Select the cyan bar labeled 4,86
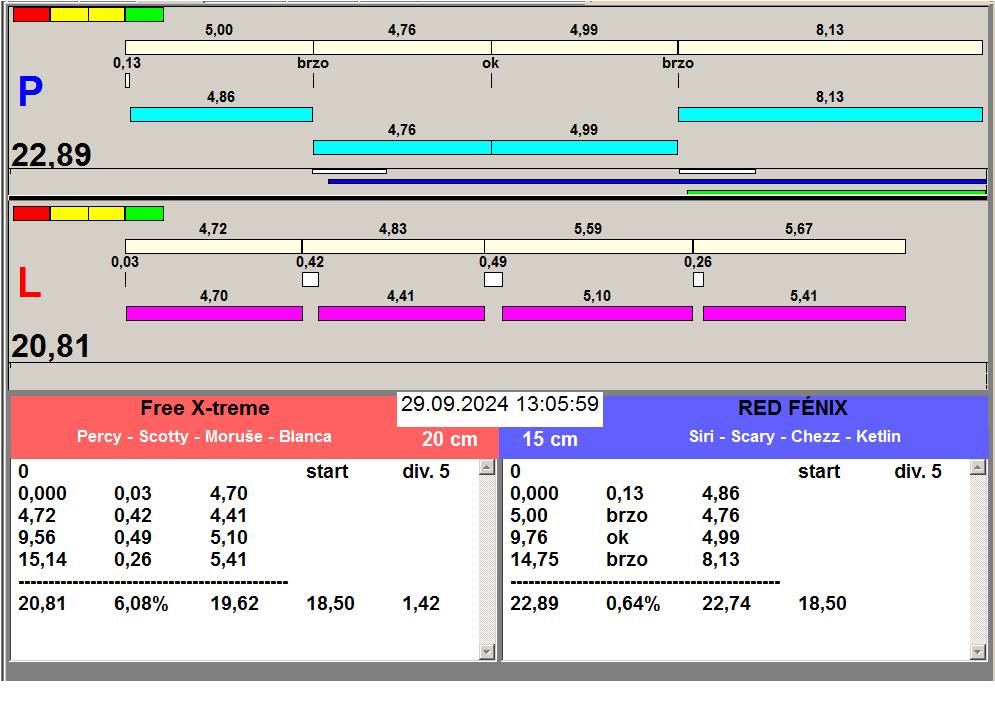This screenshot has width=995, height=716. [221, 114]
